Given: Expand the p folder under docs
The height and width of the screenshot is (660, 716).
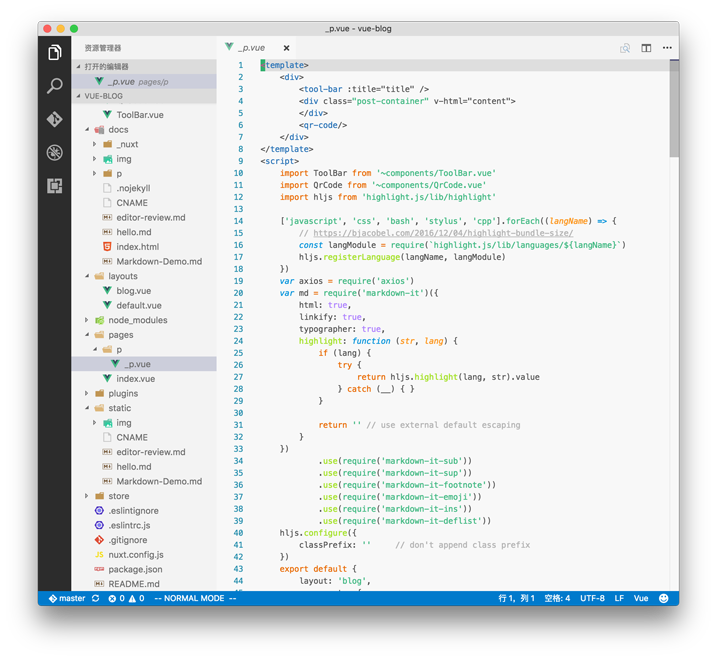Looking at the screenshot, I should 95,174.
